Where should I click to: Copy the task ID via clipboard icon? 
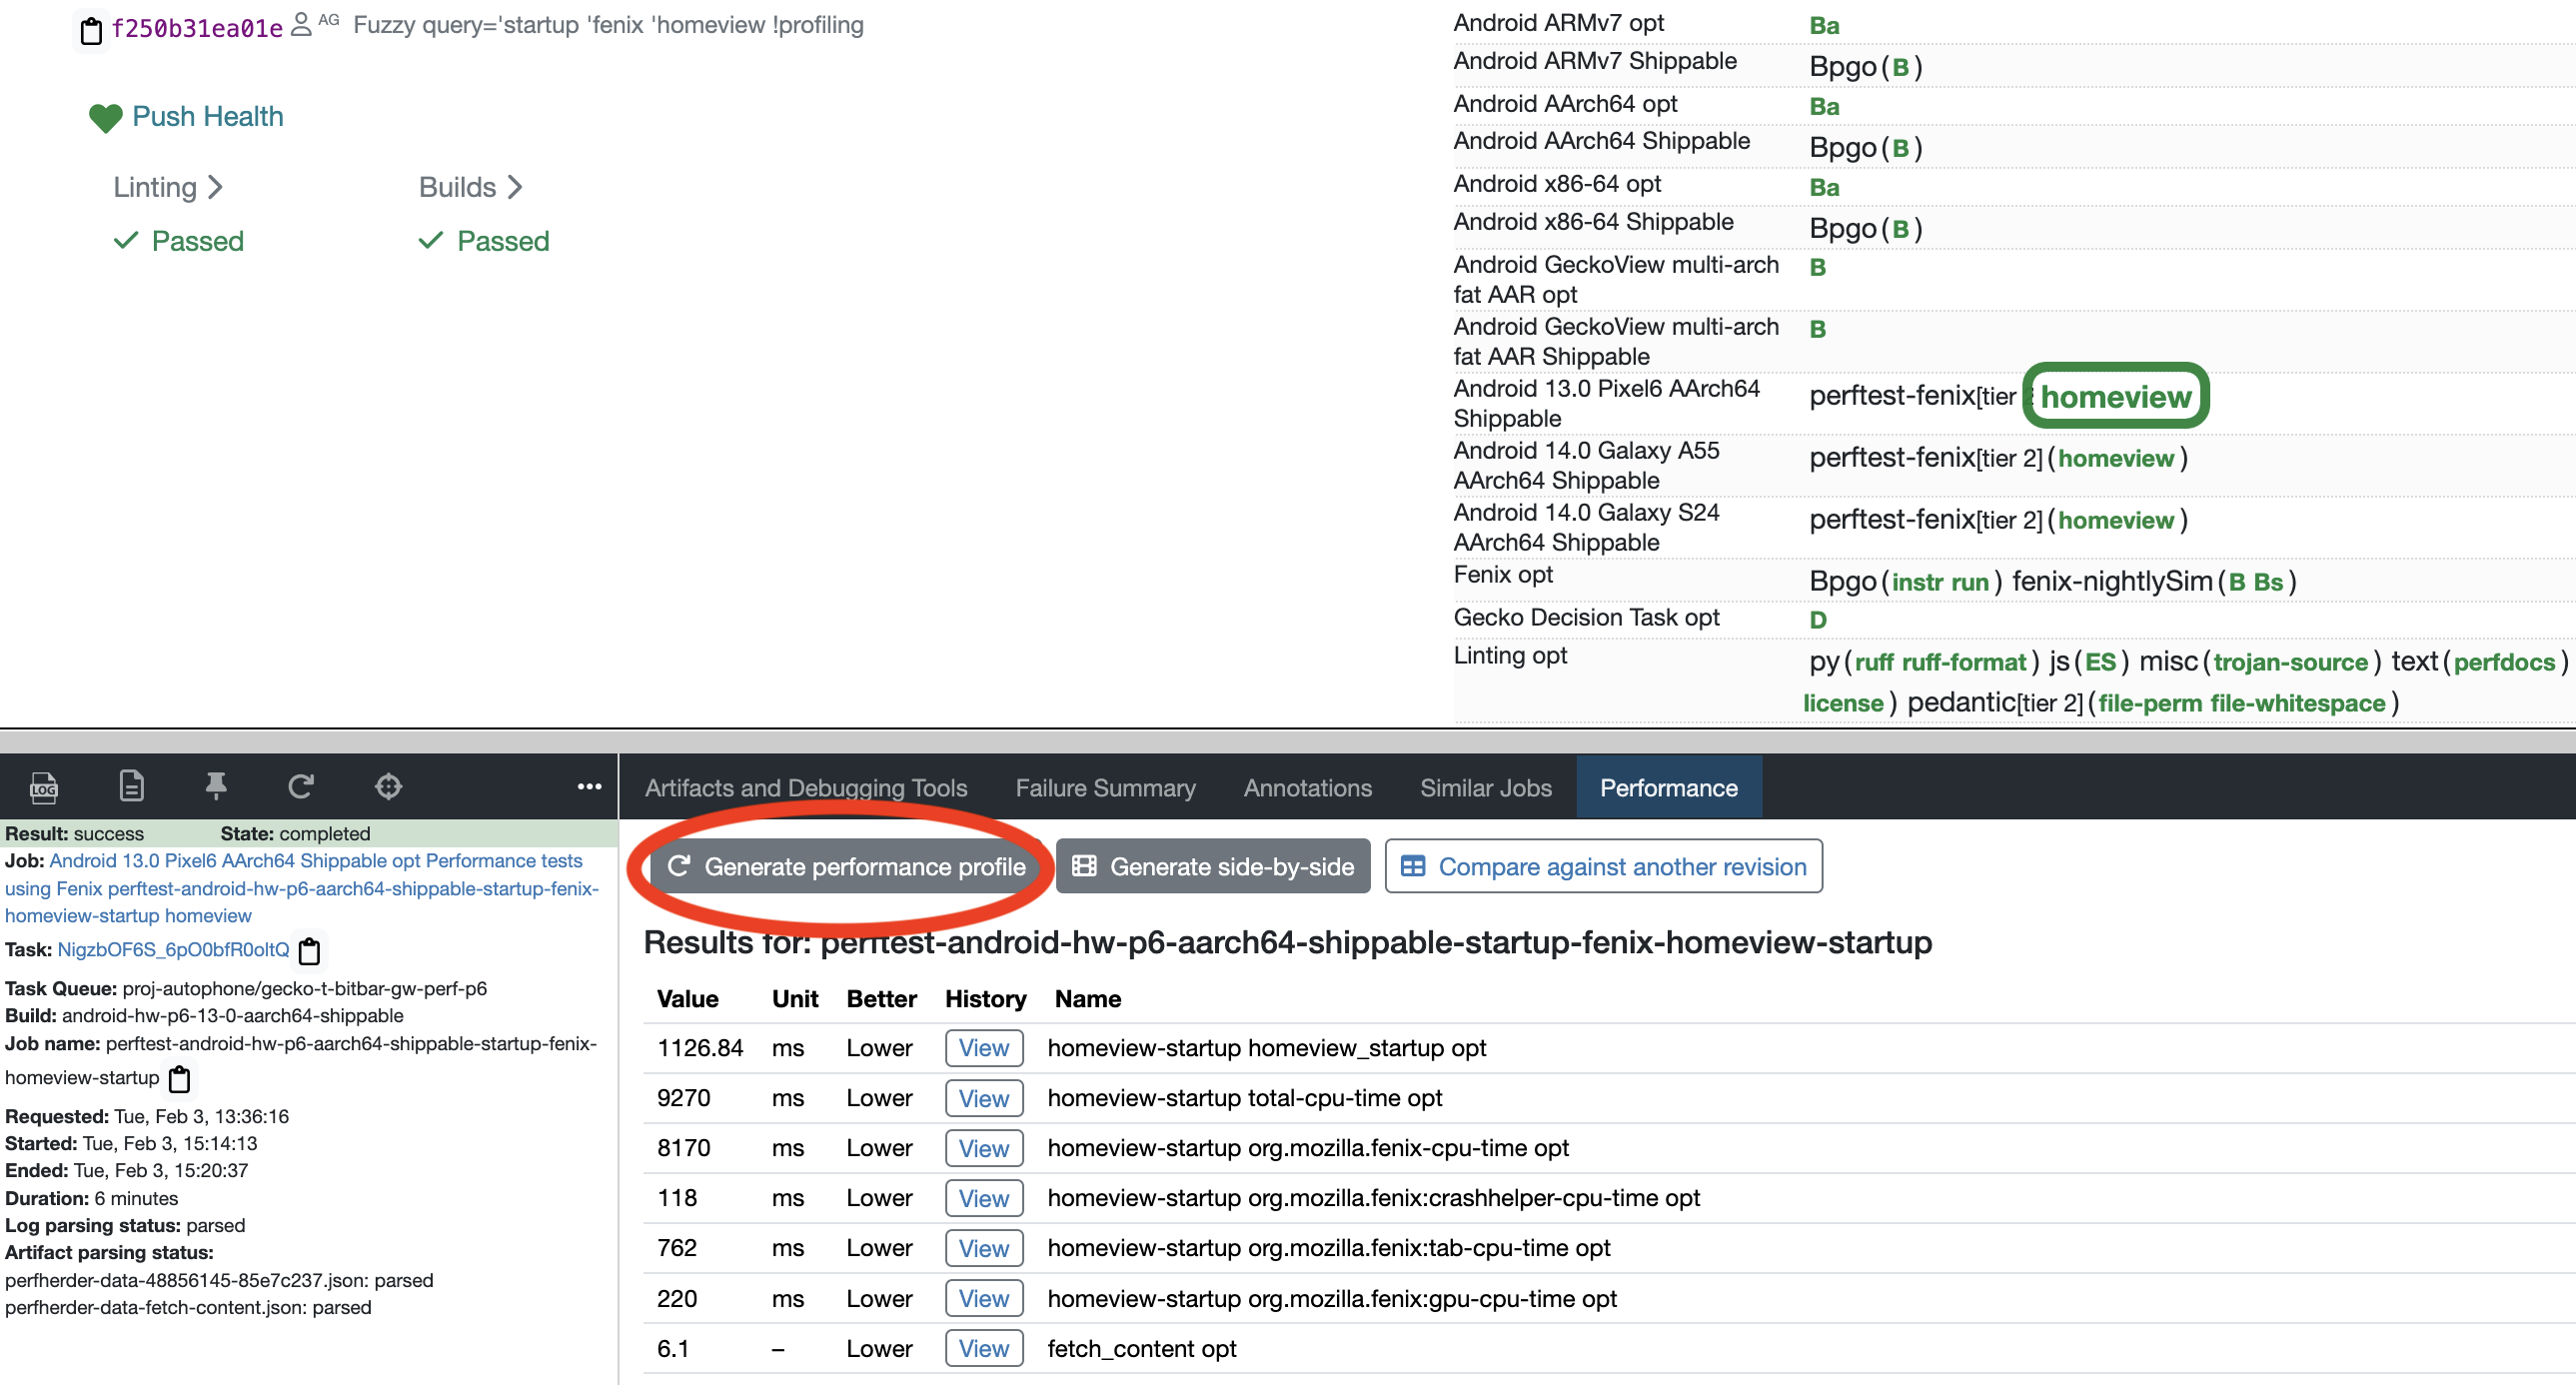tap(310, 951)
